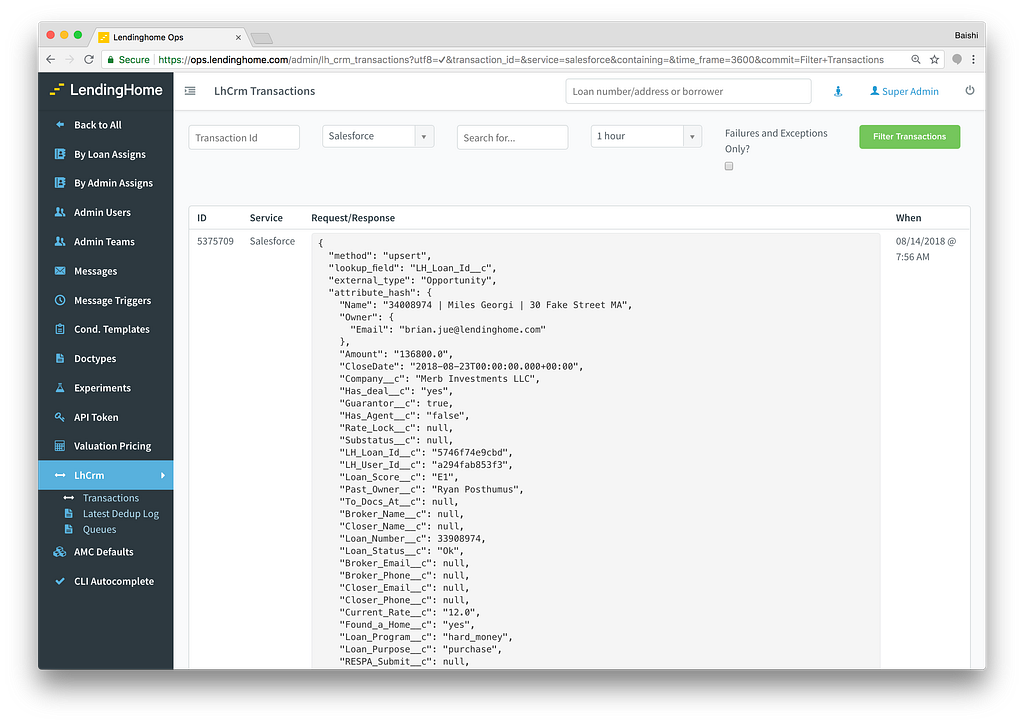Click the AMC Defaults cubes icon

pos(60,552)
